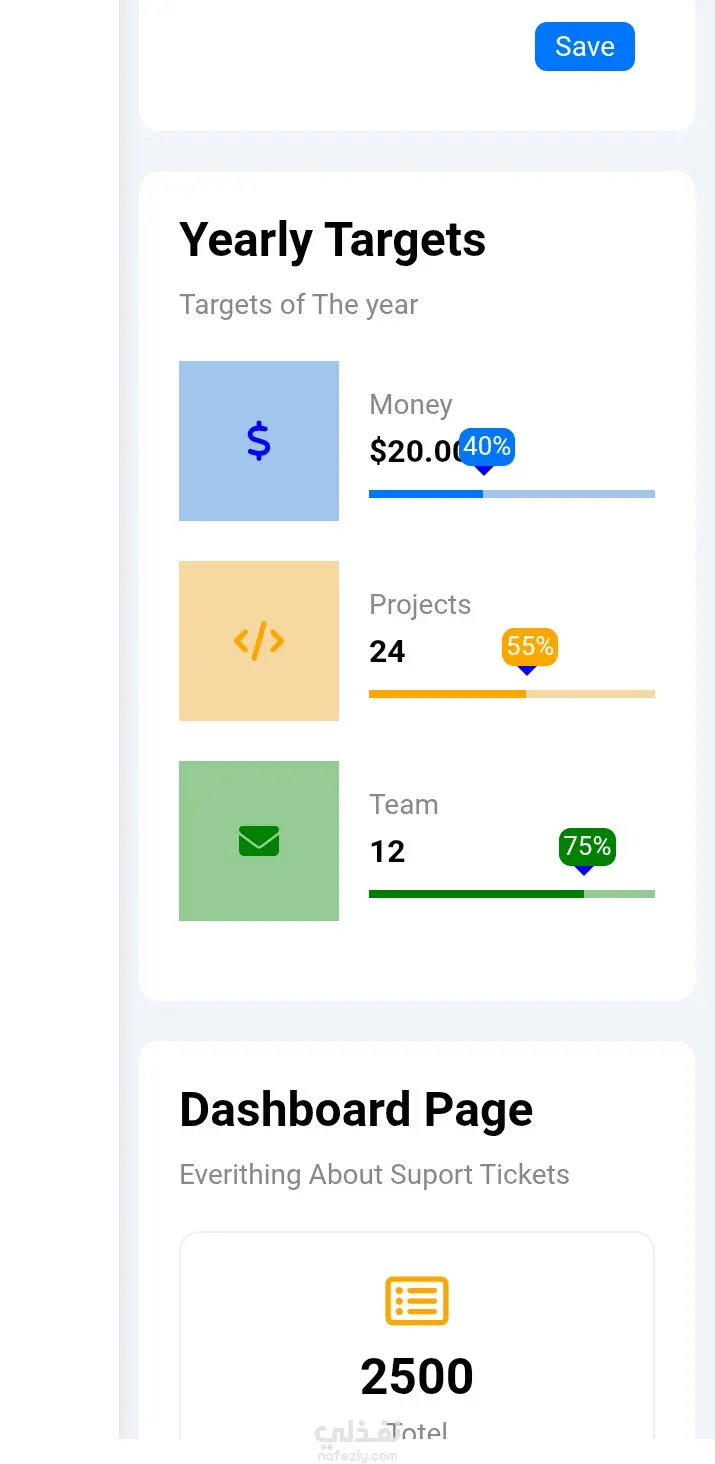This screenshot has height=1464, width=715.
Task: Click the Money label text
Action: [x=411, y=405]
